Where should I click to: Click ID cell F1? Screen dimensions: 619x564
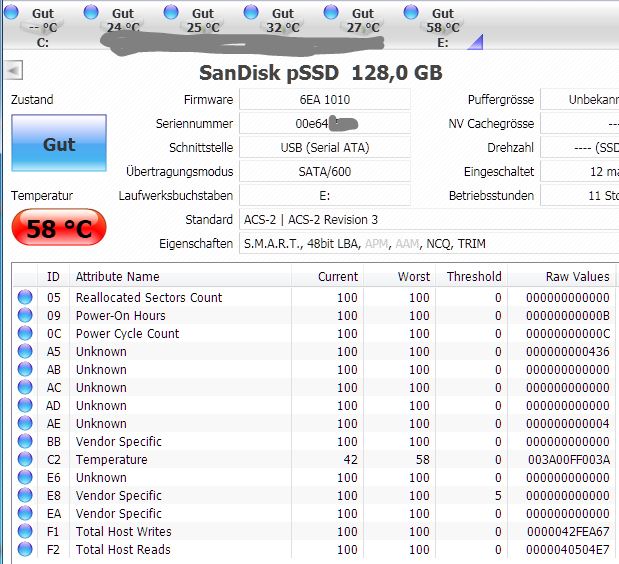tap(53, 532)
